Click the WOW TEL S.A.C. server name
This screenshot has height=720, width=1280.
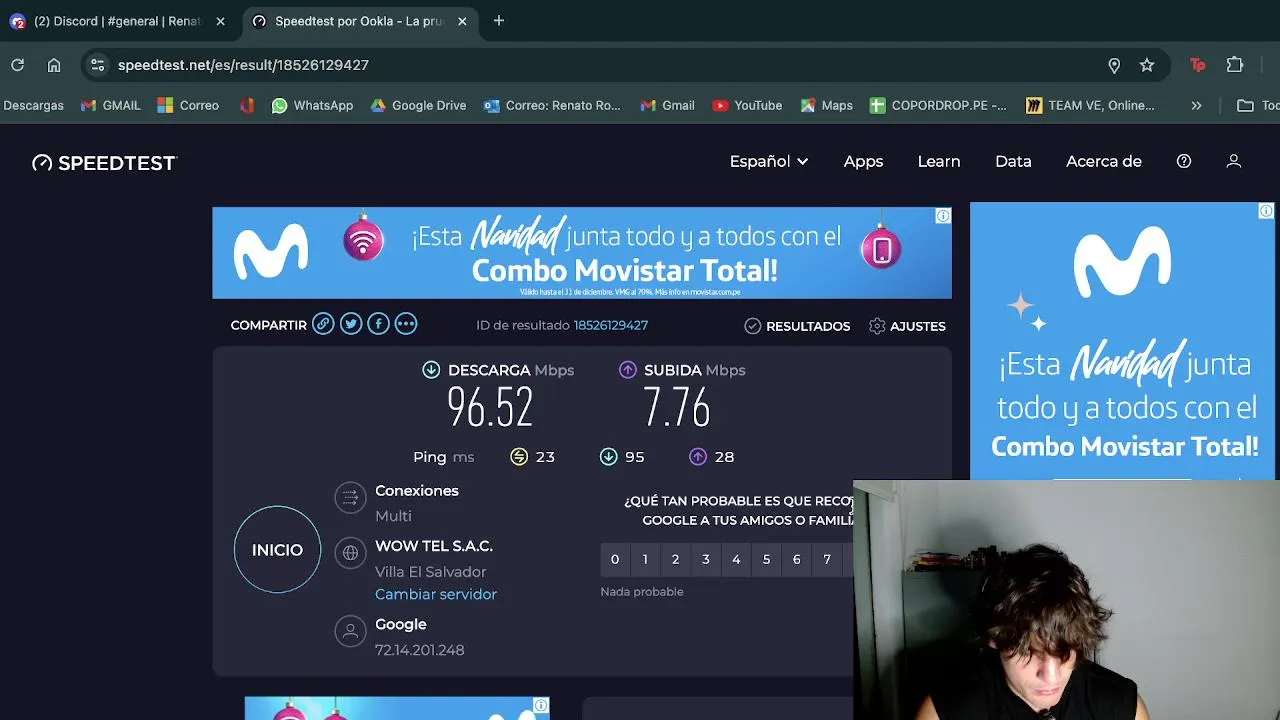click(434, 546)
